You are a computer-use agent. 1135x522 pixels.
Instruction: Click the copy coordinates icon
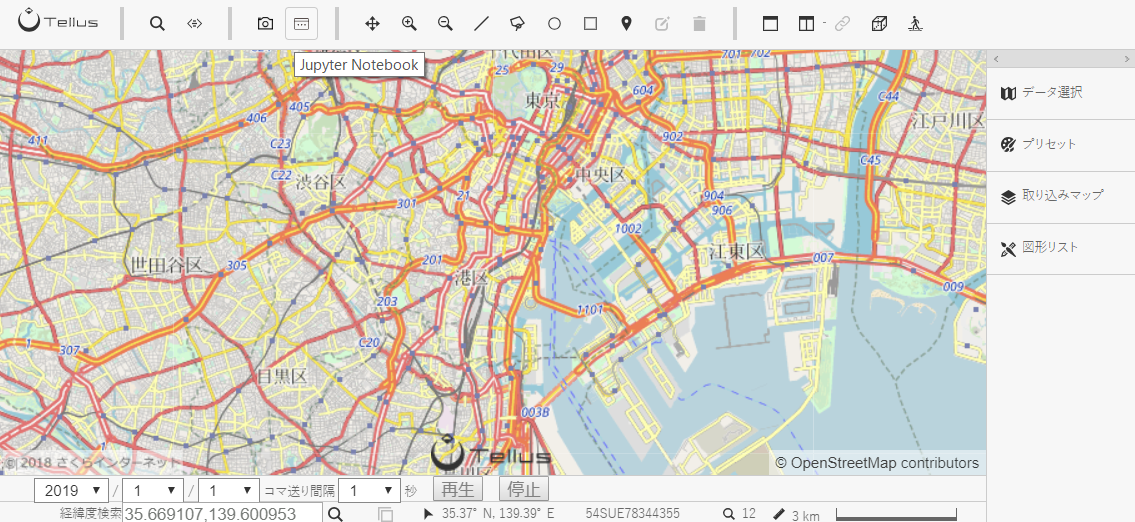click(386, 515)
